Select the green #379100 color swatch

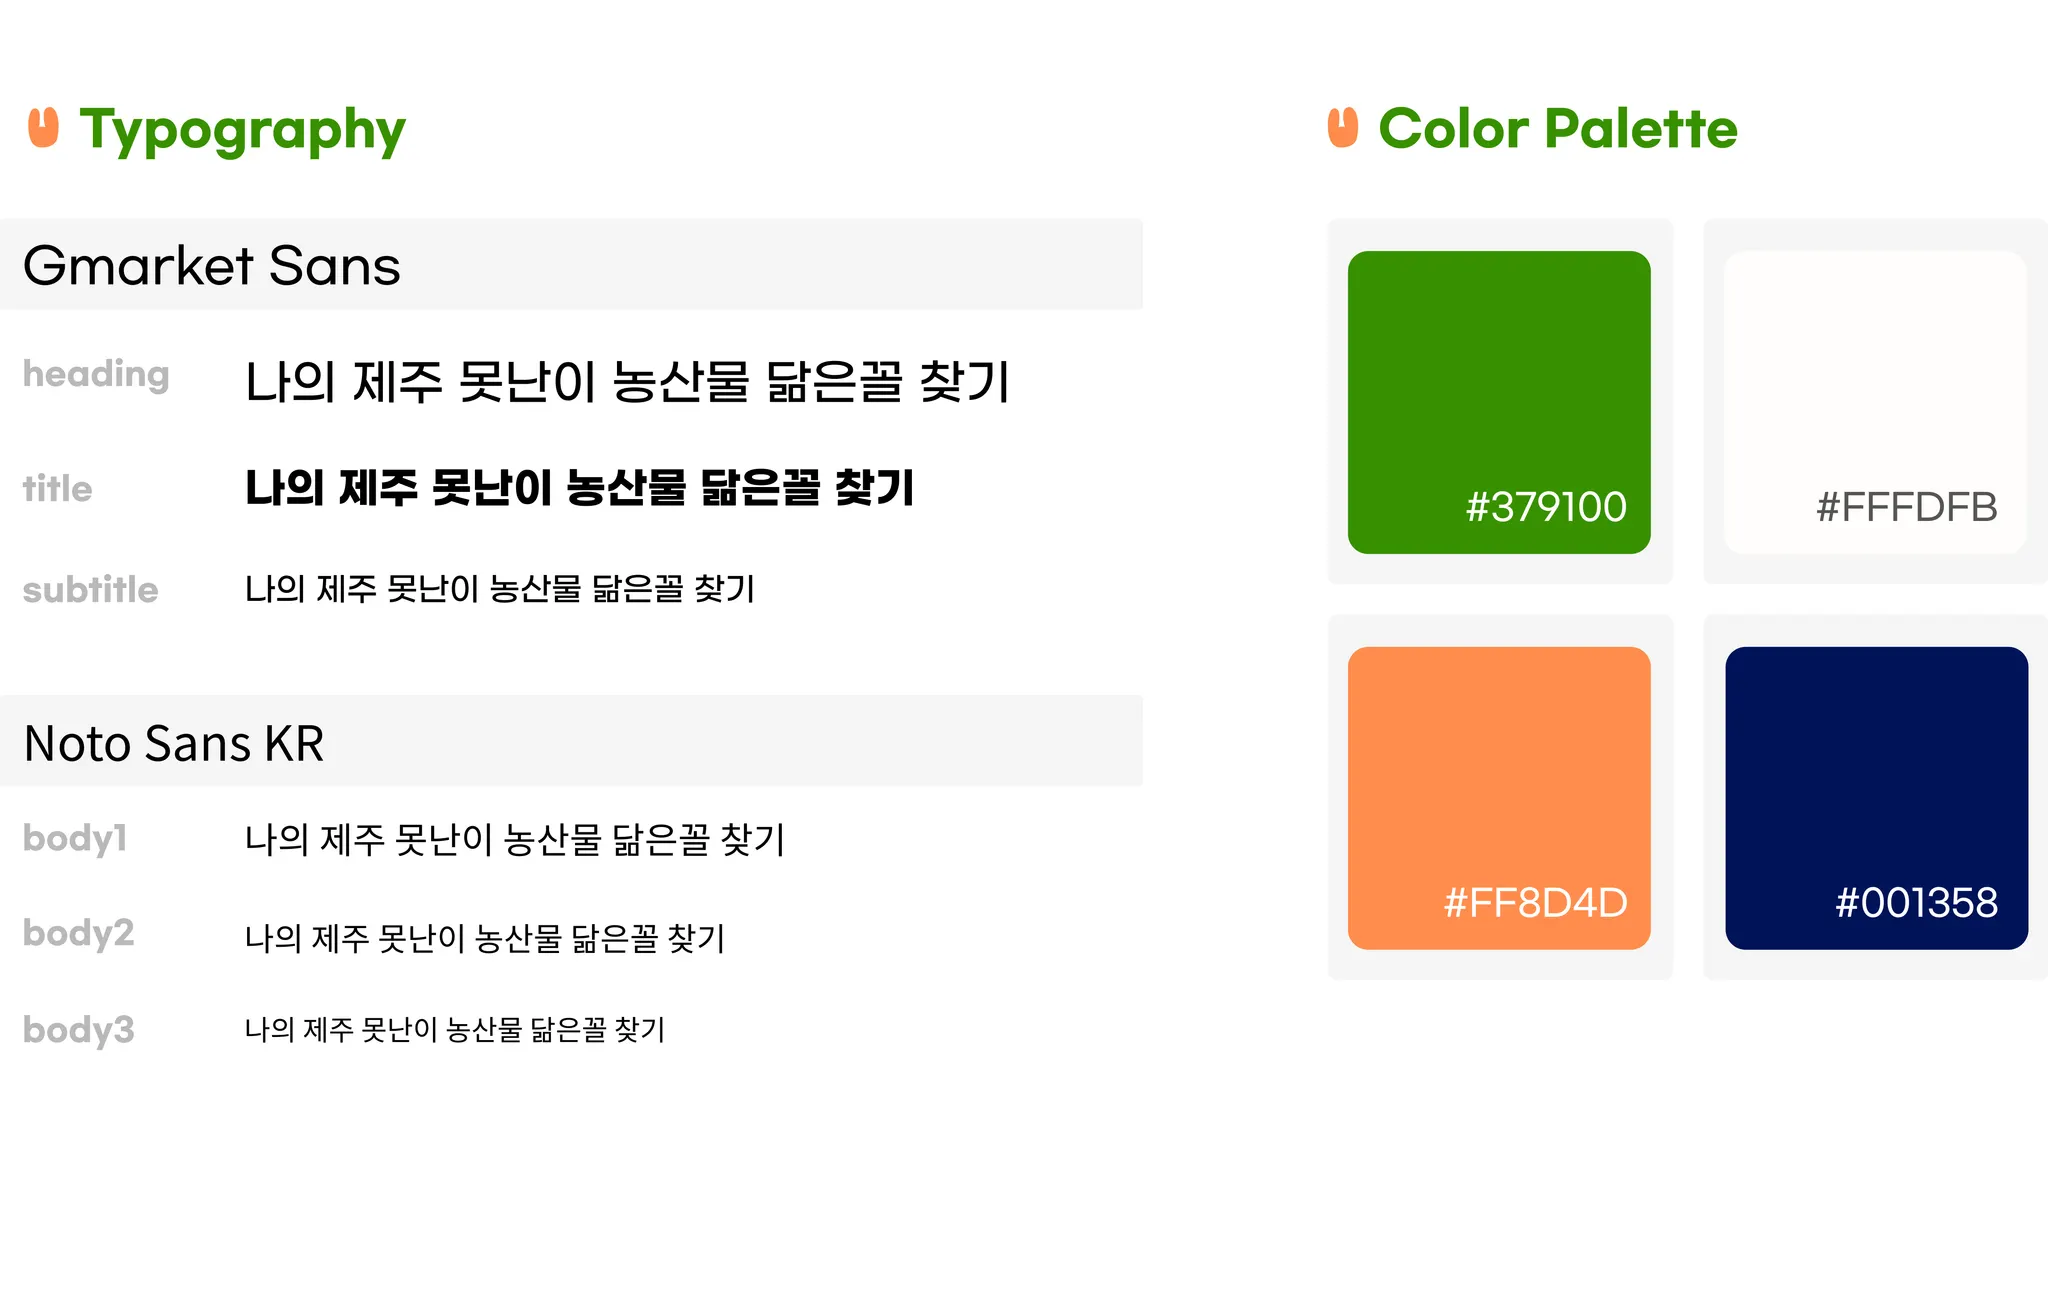point(1499,402)
